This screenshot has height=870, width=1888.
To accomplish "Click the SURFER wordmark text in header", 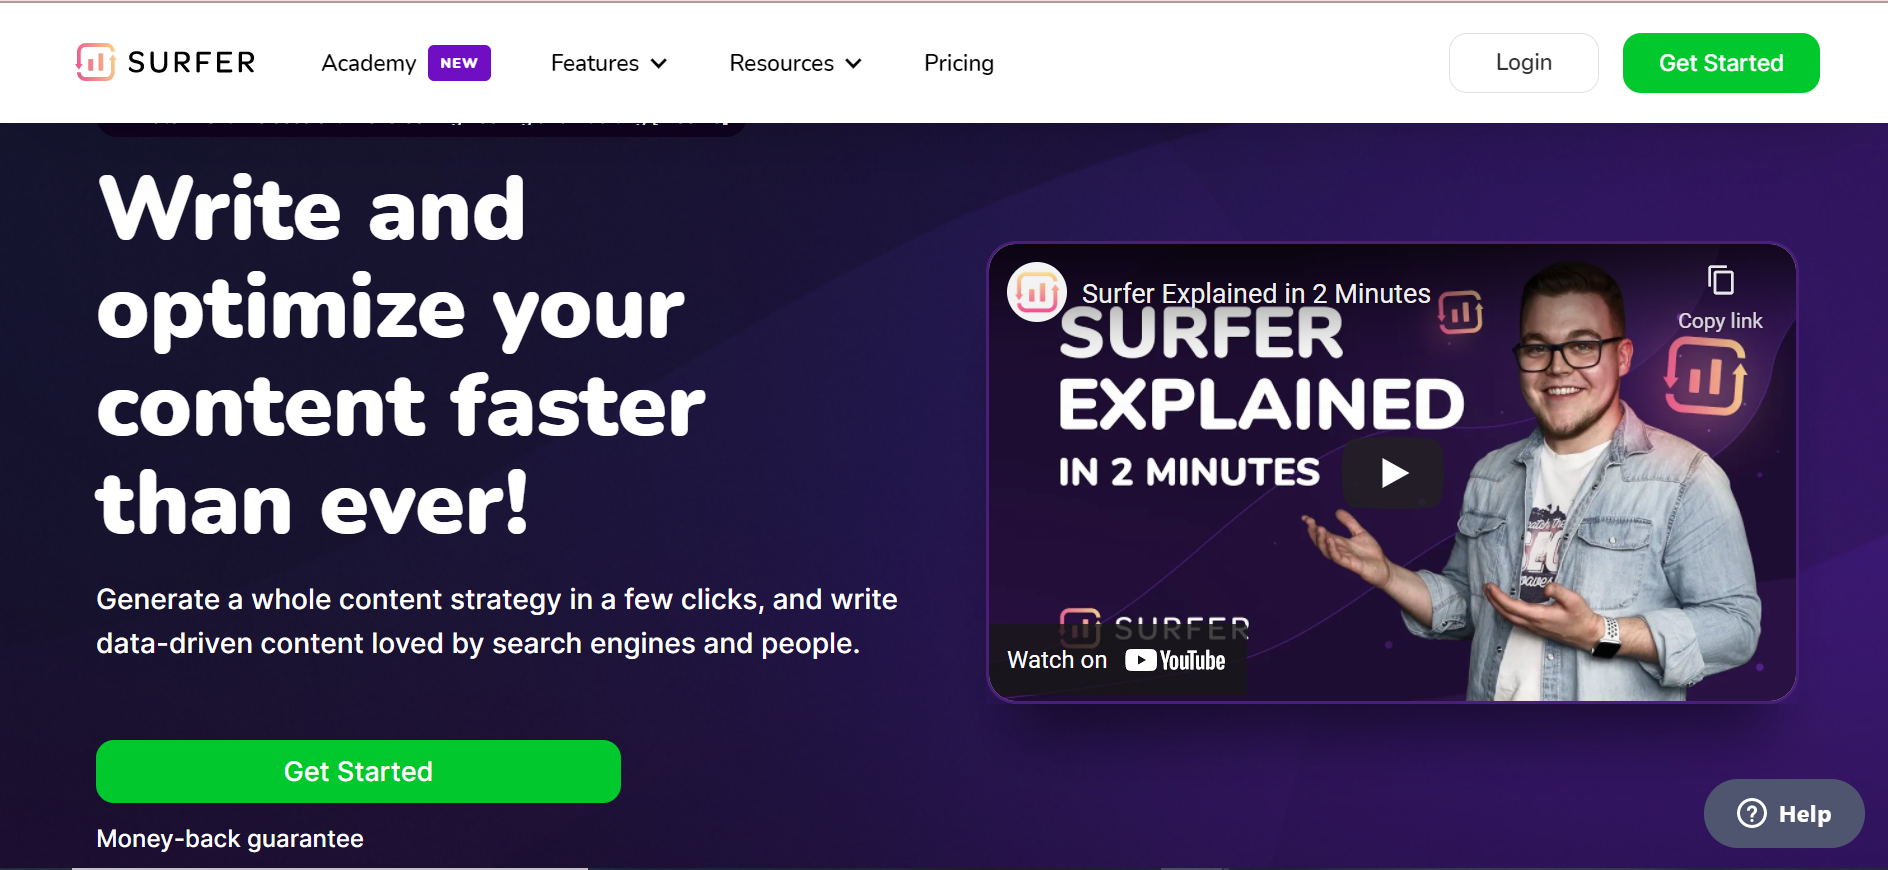I will (x=192, y=62).
